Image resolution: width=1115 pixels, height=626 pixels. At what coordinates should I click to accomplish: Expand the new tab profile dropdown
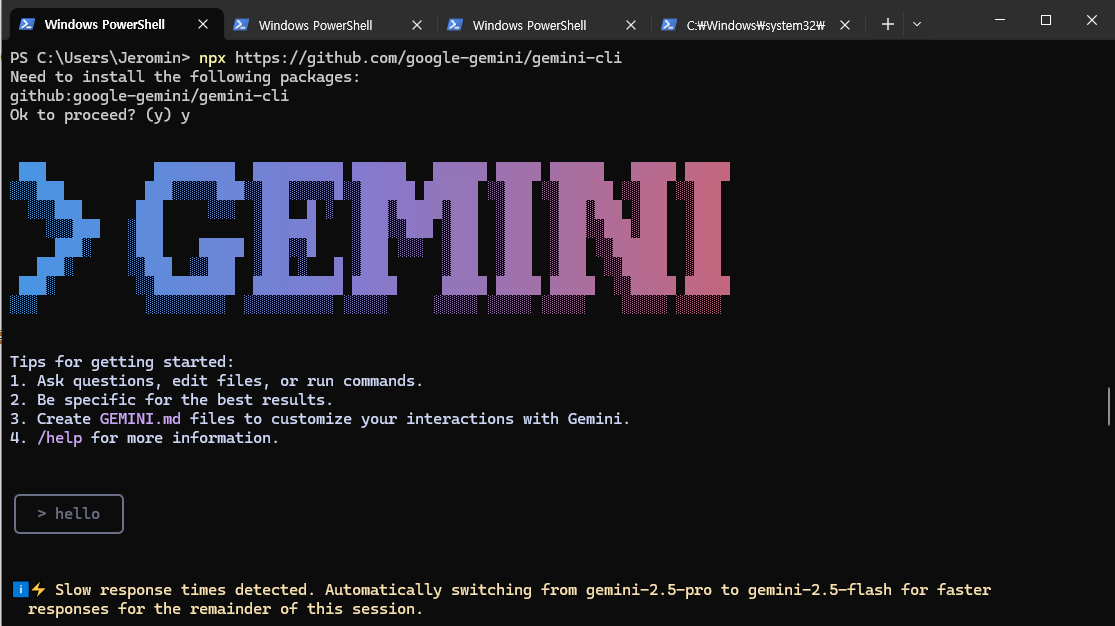tap(917, 24)
